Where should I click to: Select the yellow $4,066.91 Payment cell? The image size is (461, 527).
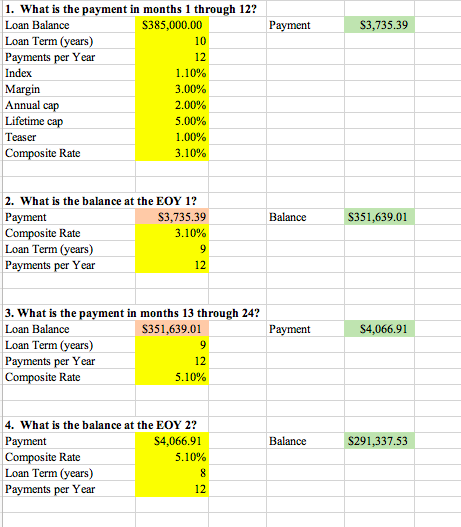coord(172,441)
